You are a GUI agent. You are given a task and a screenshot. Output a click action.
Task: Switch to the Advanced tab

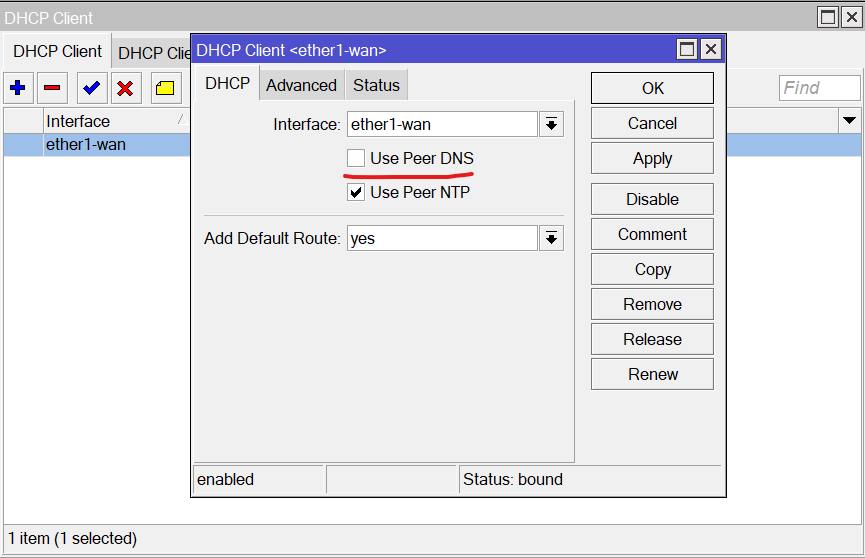point(301,85)
